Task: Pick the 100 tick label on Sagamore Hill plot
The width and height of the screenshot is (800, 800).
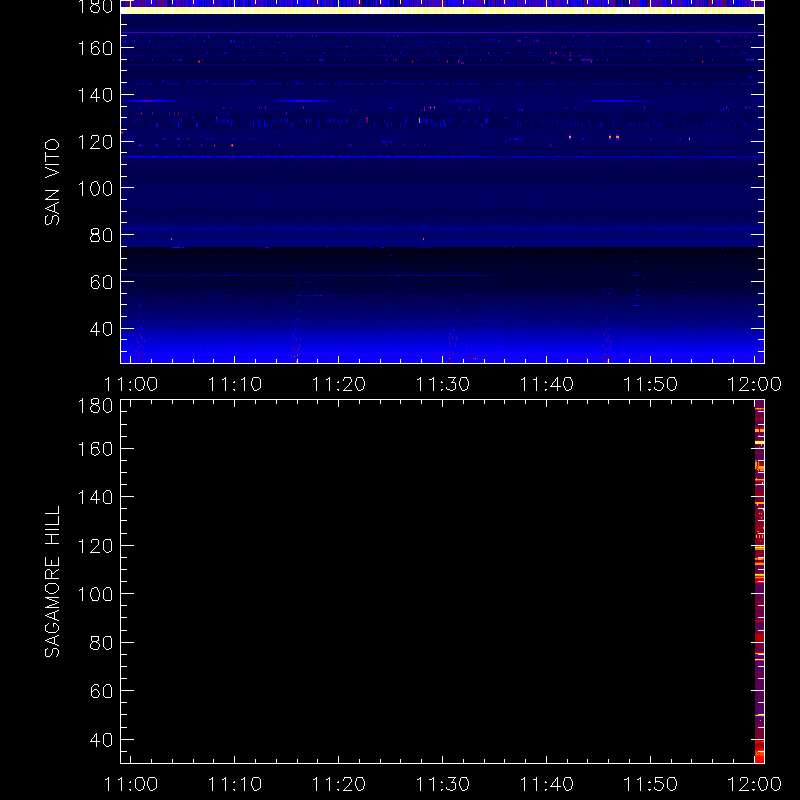Action: 95,594
